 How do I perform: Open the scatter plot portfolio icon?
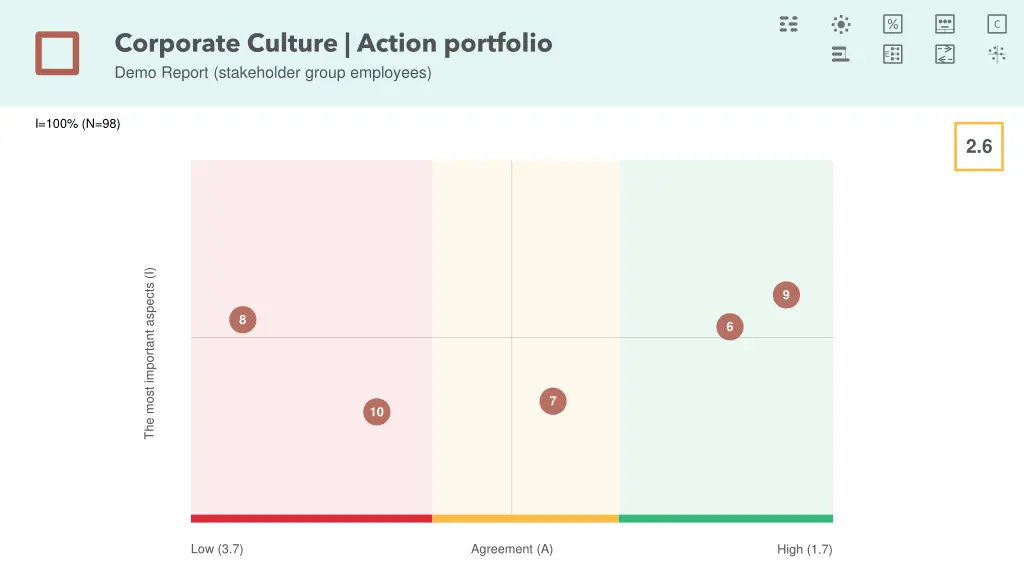point(997,54)
